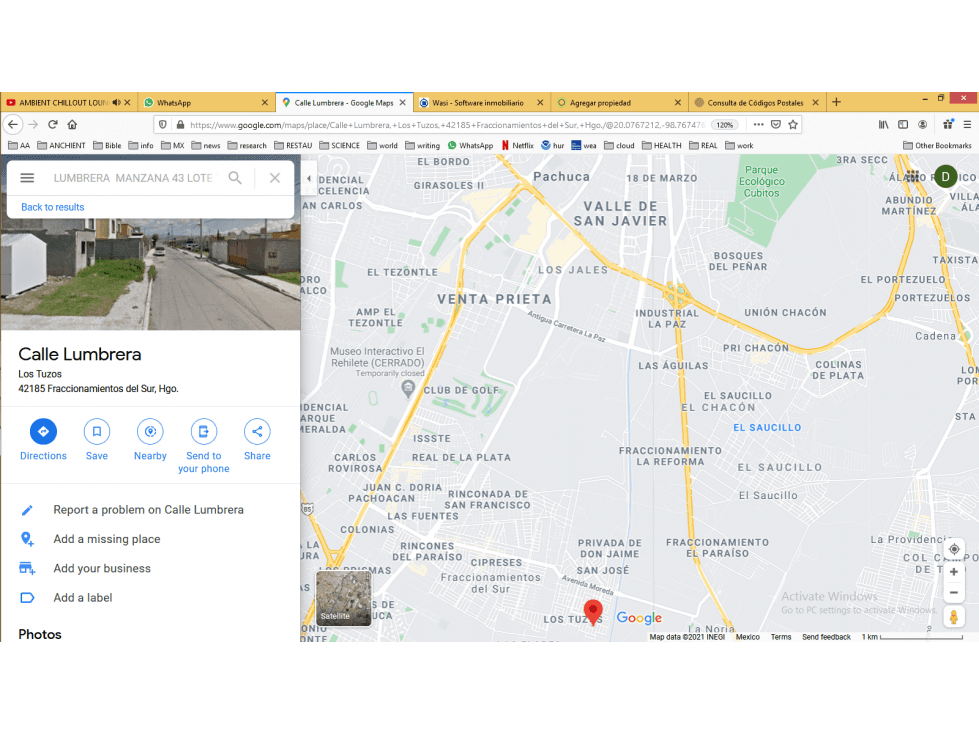This screenshot has height=734, width=979.
Task: Zoom out on the map
Action: point(954,593)
